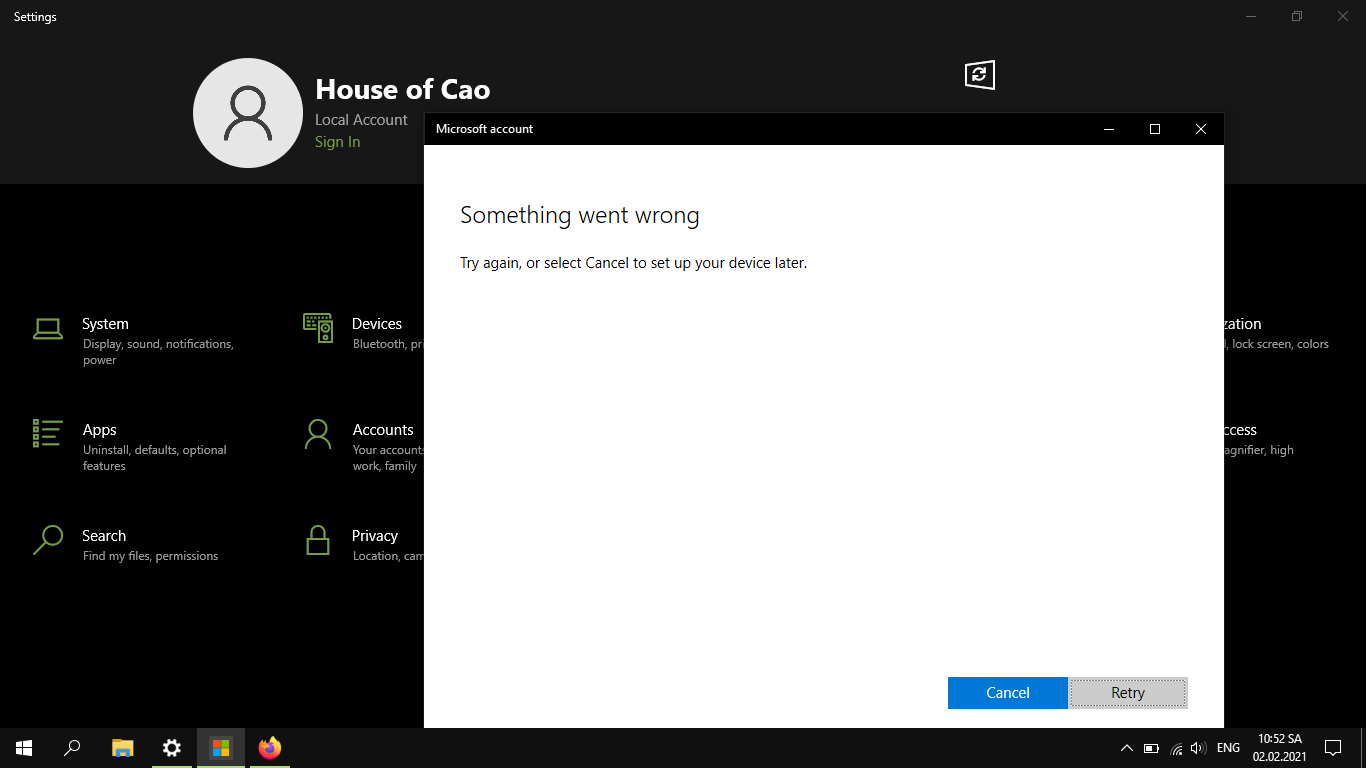Open the Action Center notification icon
Image resolution: width=1366 pixels, height=768 pixels.
point(1333,748)
